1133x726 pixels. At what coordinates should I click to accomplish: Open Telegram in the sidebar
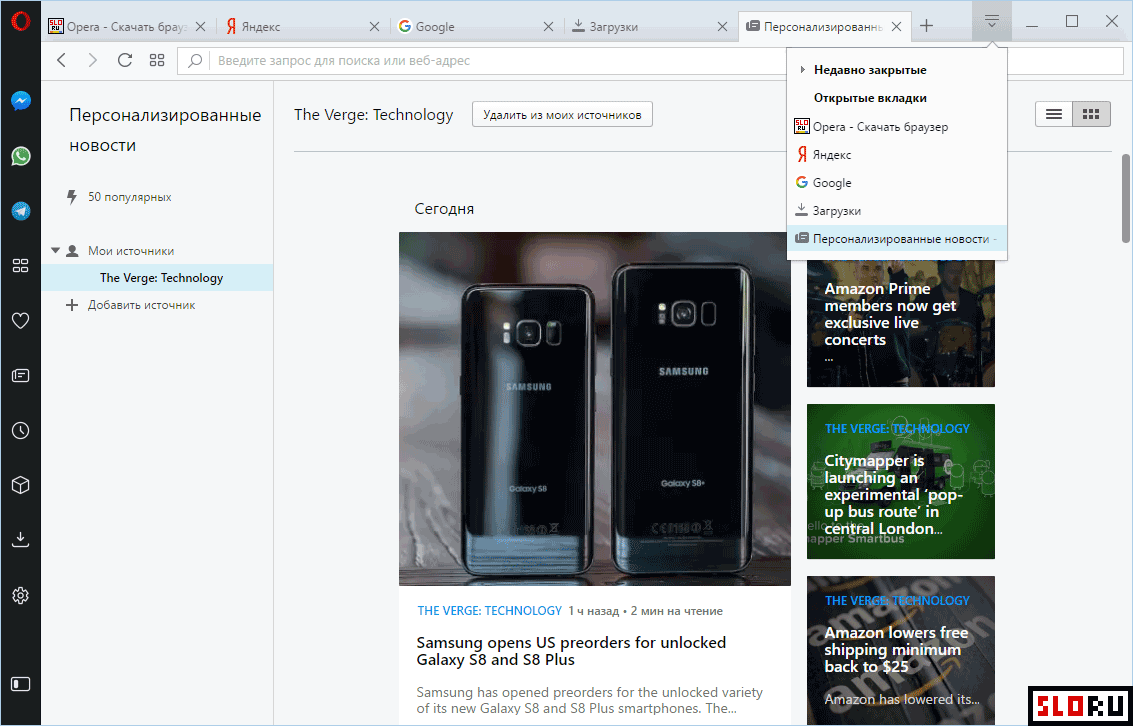tap(20, 210)
